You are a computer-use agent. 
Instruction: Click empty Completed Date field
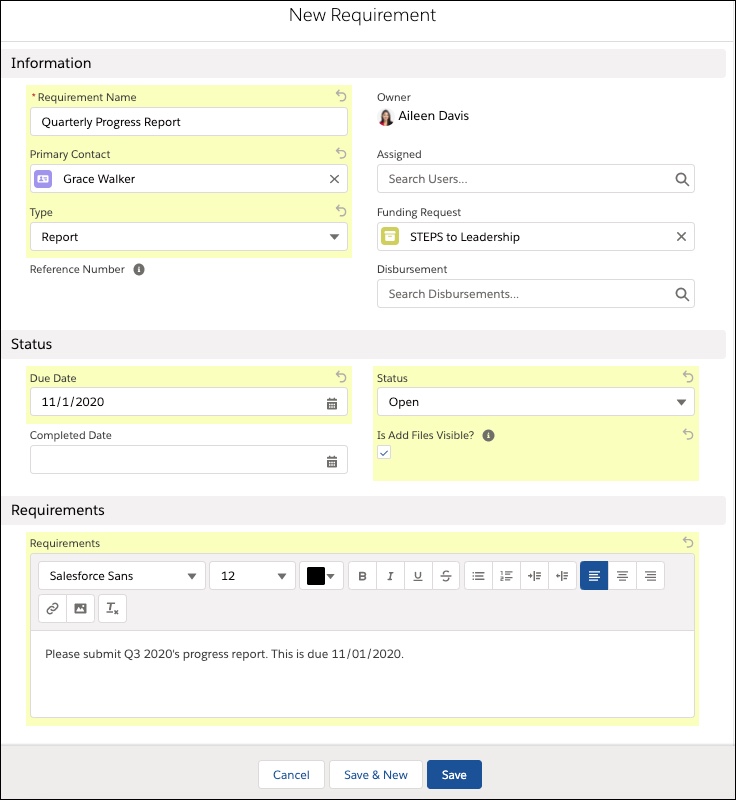pyautogui.click(x=189, y=460)
